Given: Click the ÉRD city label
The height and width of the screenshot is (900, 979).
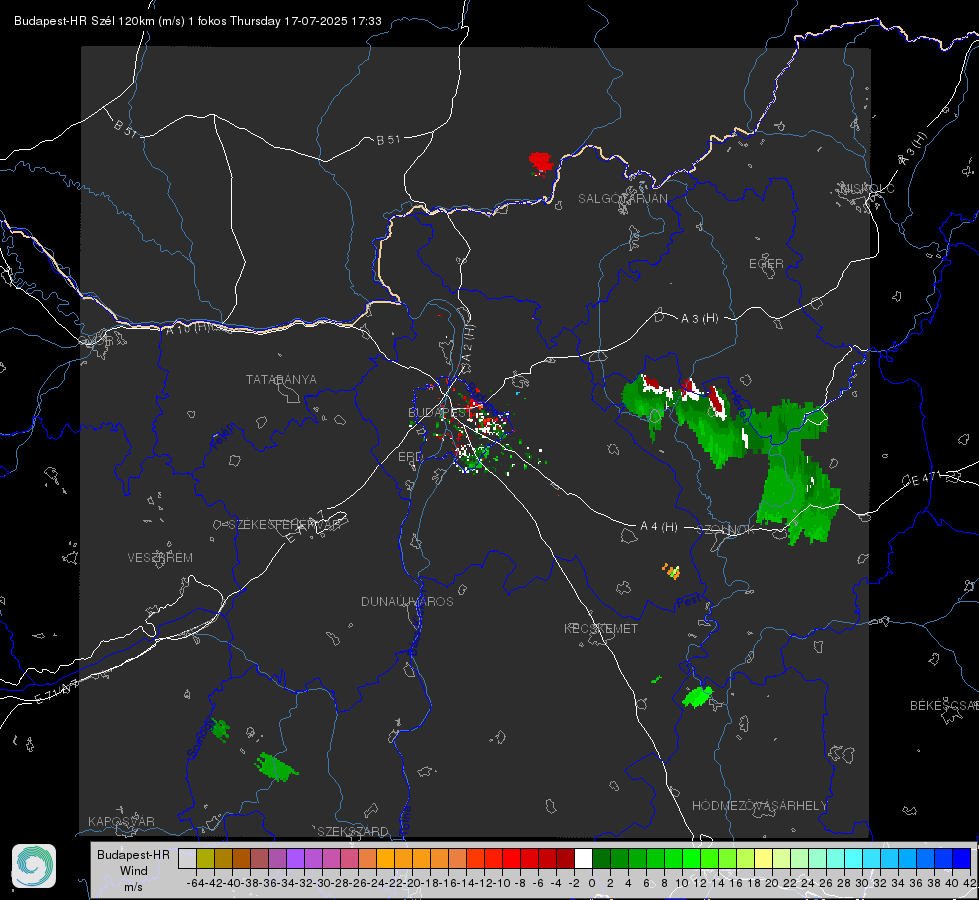Looking at the screenshot, I should coord(410,457).
